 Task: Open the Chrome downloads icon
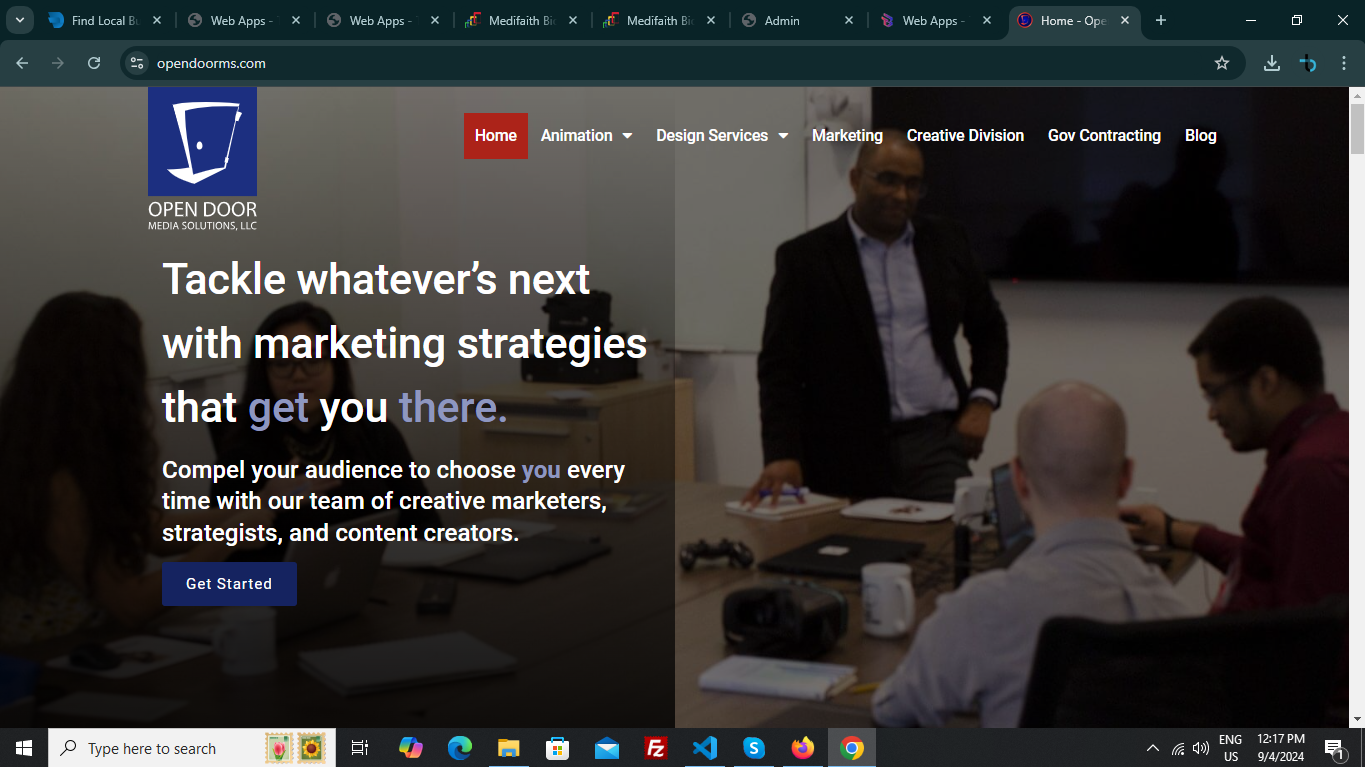(x=1271, y=63)
